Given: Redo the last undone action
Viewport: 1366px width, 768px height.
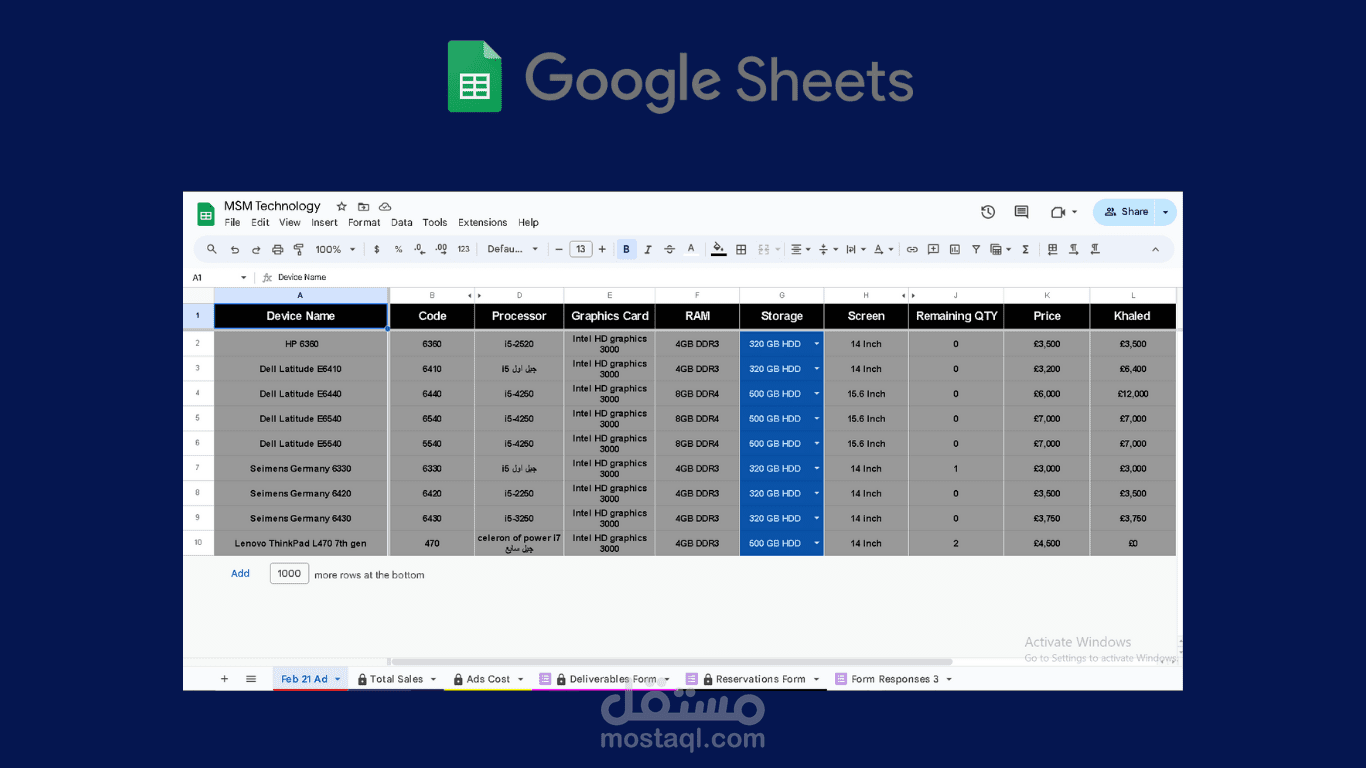Looking at the screenshot, I should (256, 250).
